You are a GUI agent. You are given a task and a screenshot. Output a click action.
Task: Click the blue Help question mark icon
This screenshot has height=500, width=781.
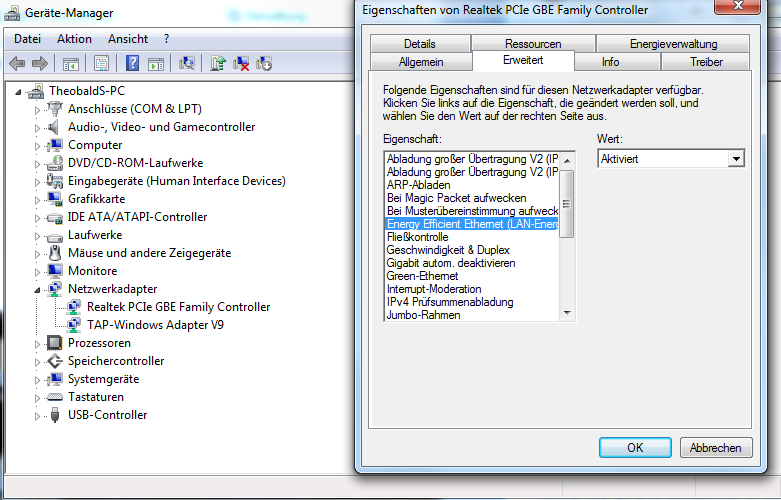click(x=132, y=64)
